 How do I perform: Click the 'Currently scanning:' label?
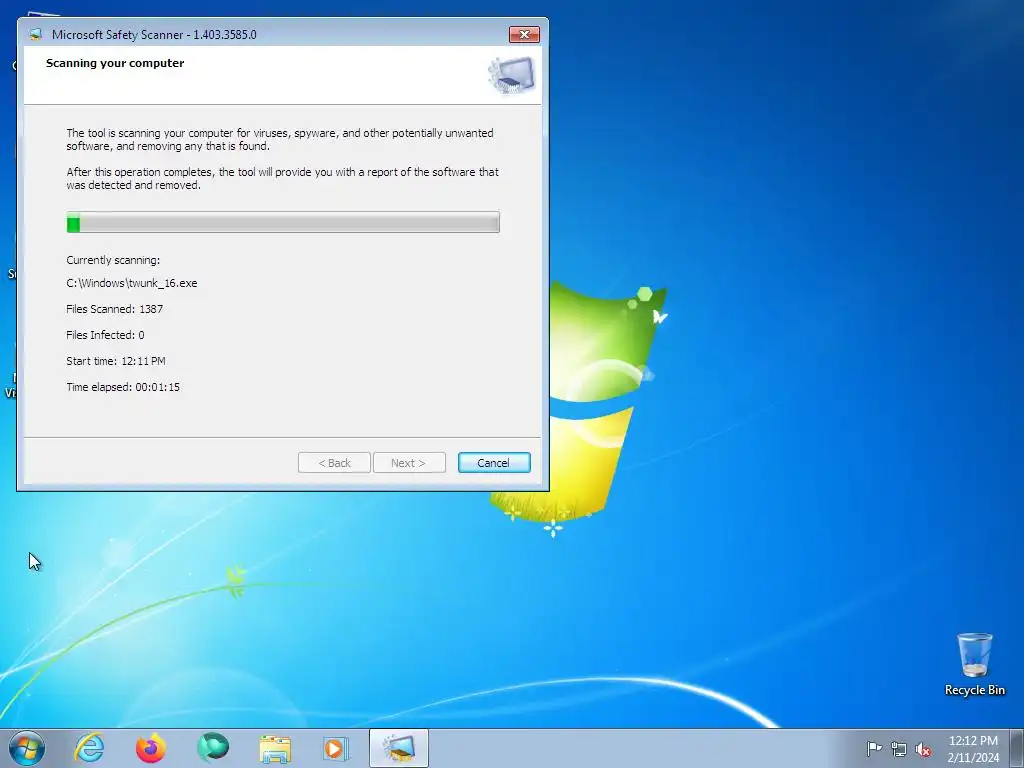click(x=113, y=260)
